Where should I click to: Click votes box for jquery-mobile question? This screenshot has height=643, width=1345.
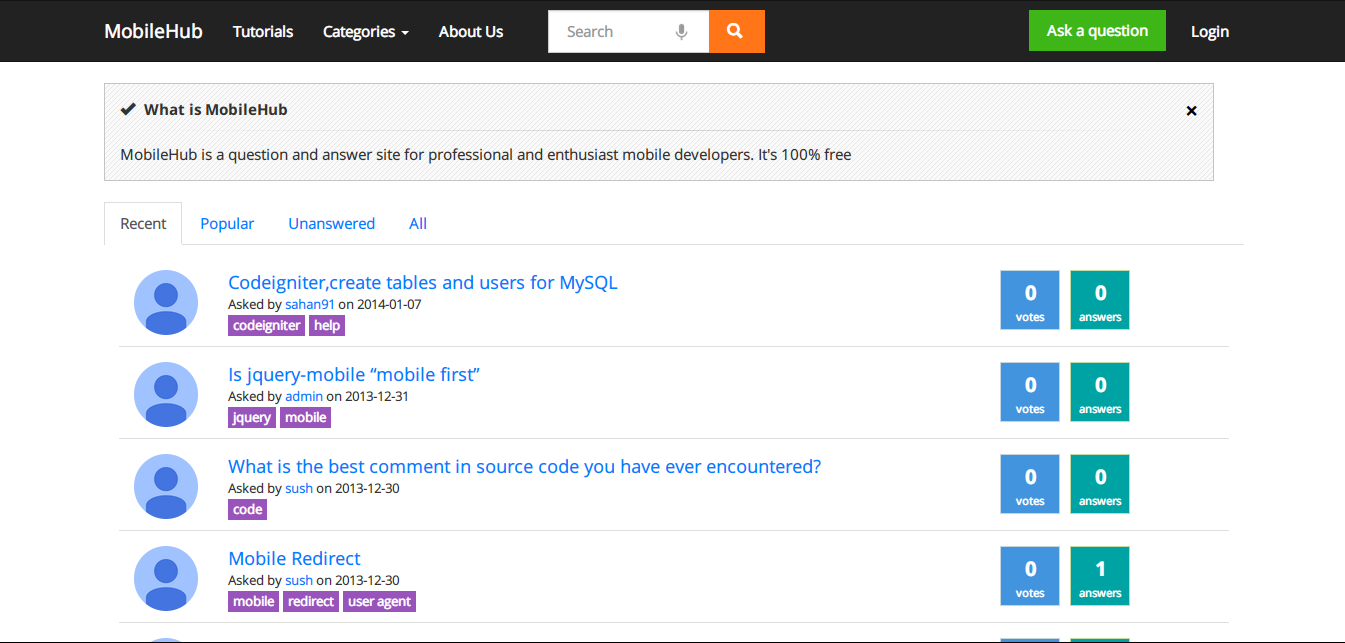click(1030, 392)
